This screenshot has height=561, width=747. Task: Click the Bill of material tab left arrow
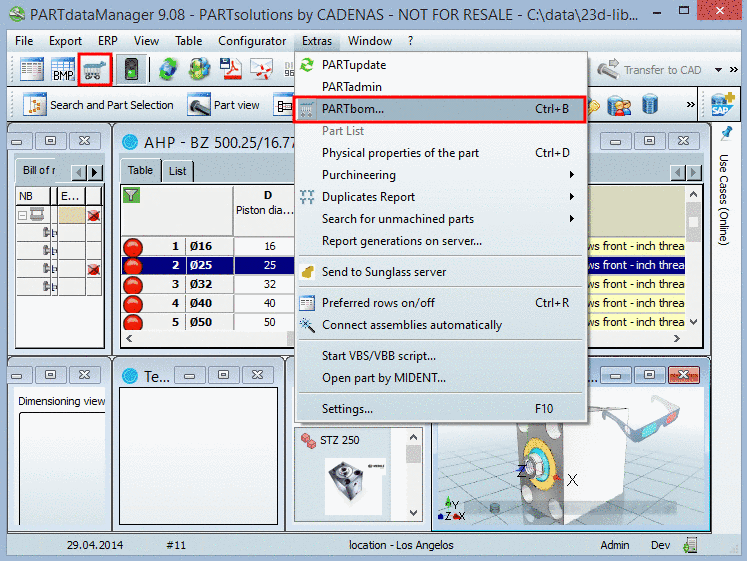pos(79,172)
